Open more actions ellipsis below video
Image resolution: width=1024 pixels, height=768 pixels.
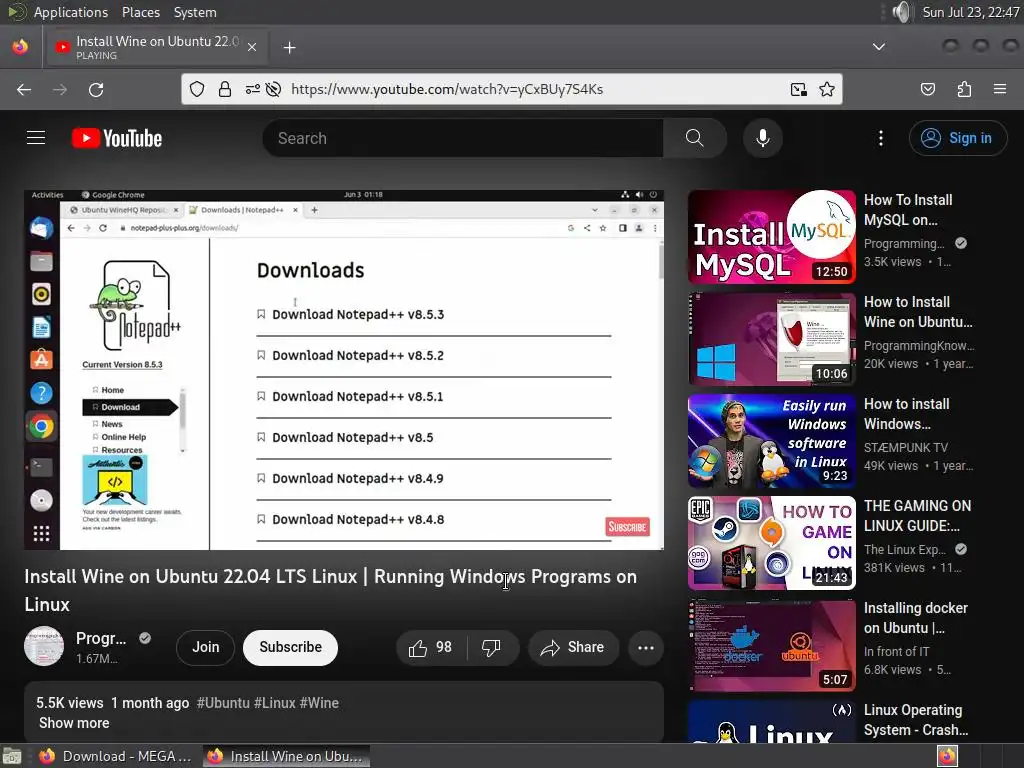click(x=646, y=647)
